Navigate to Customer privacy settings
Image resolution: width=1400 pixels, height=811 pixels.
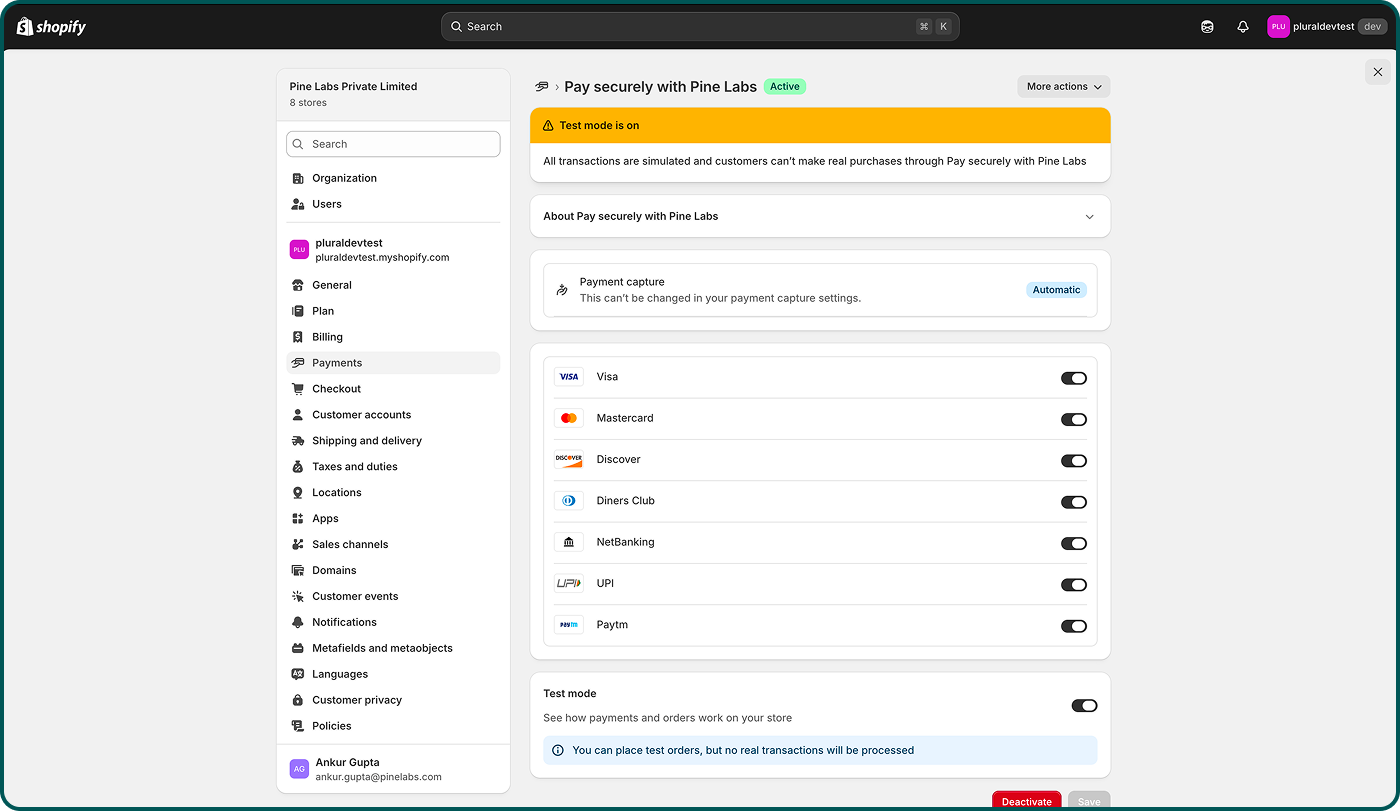pyautogui.click(x=393, y=701)
